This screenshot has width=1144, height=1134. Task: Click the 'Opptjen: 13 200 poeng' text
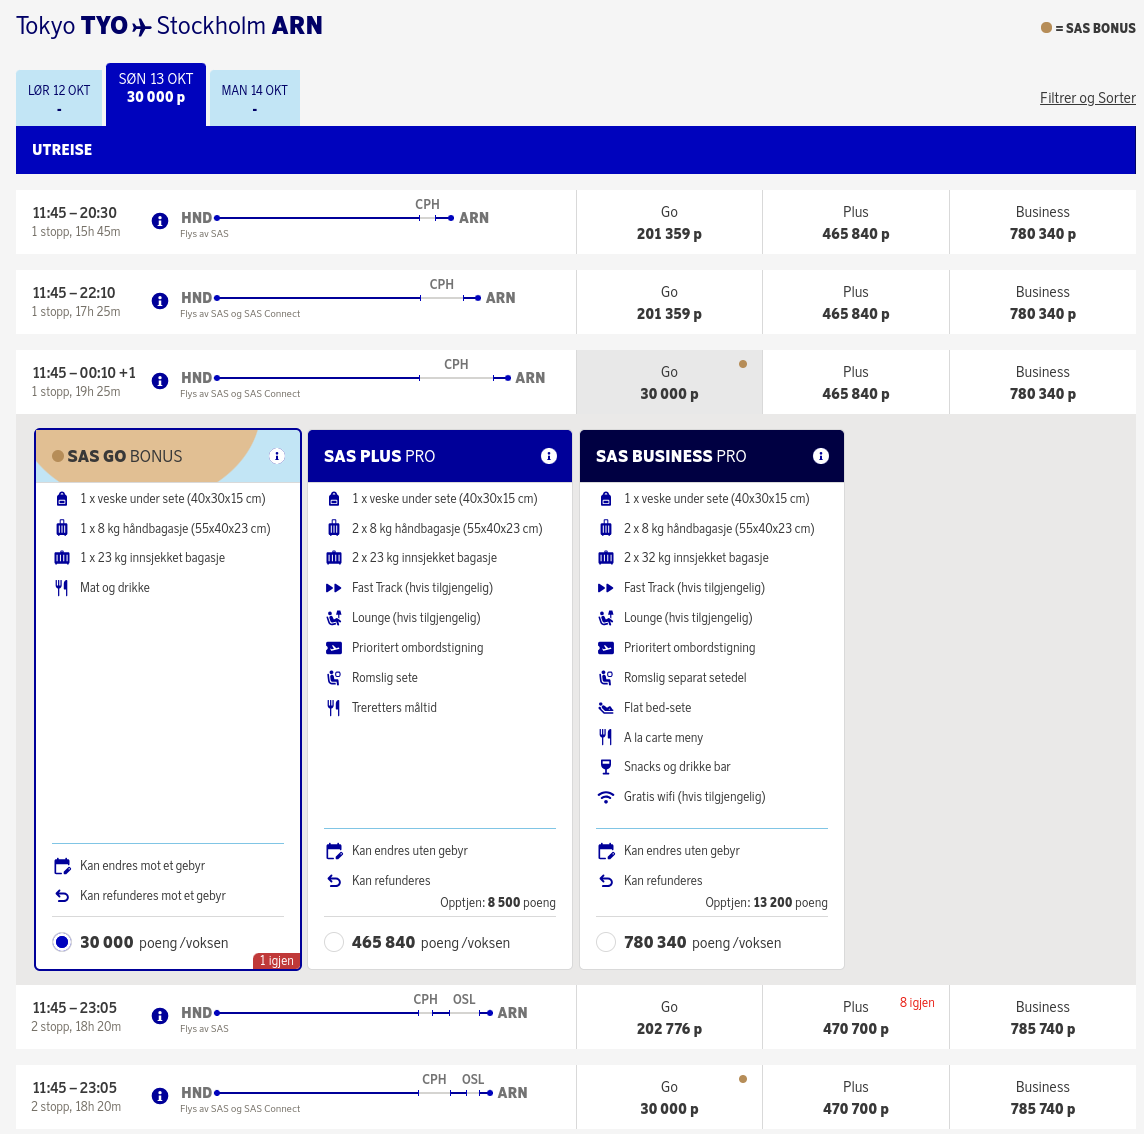(766, 903)
